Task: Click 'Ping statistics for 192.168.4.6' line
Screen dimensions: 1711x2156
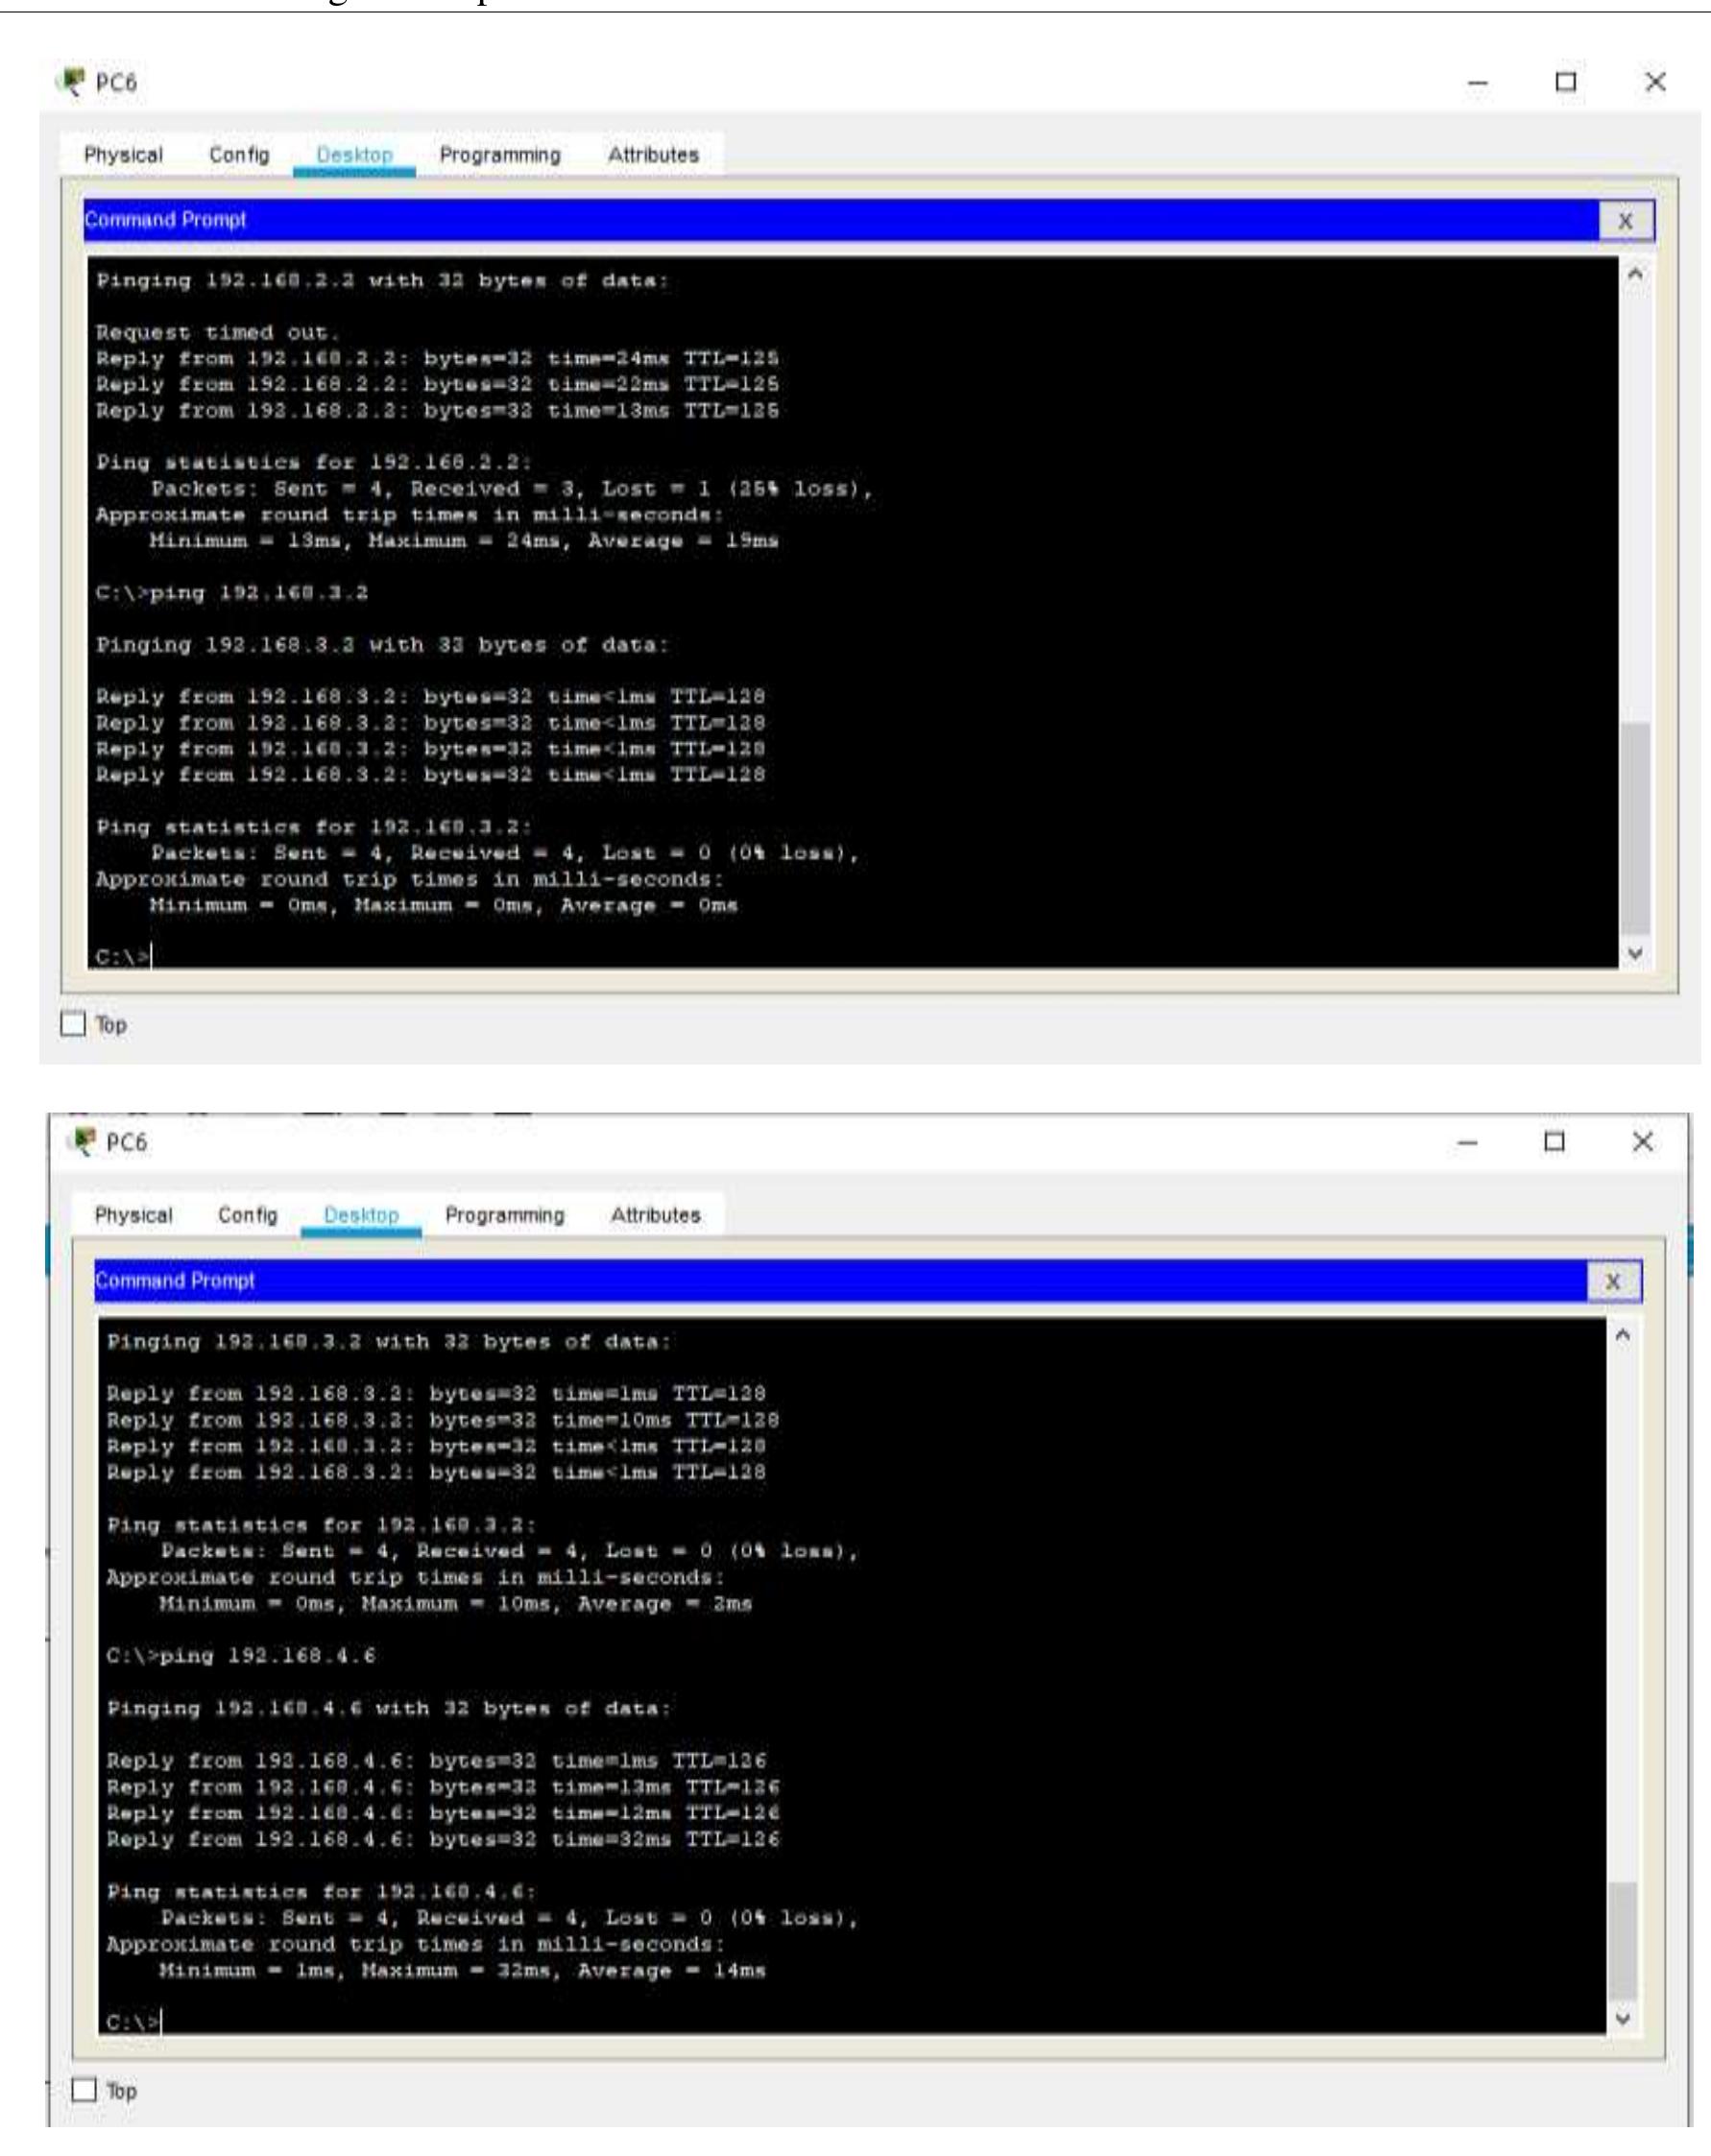Action: tap(322, 1891)
